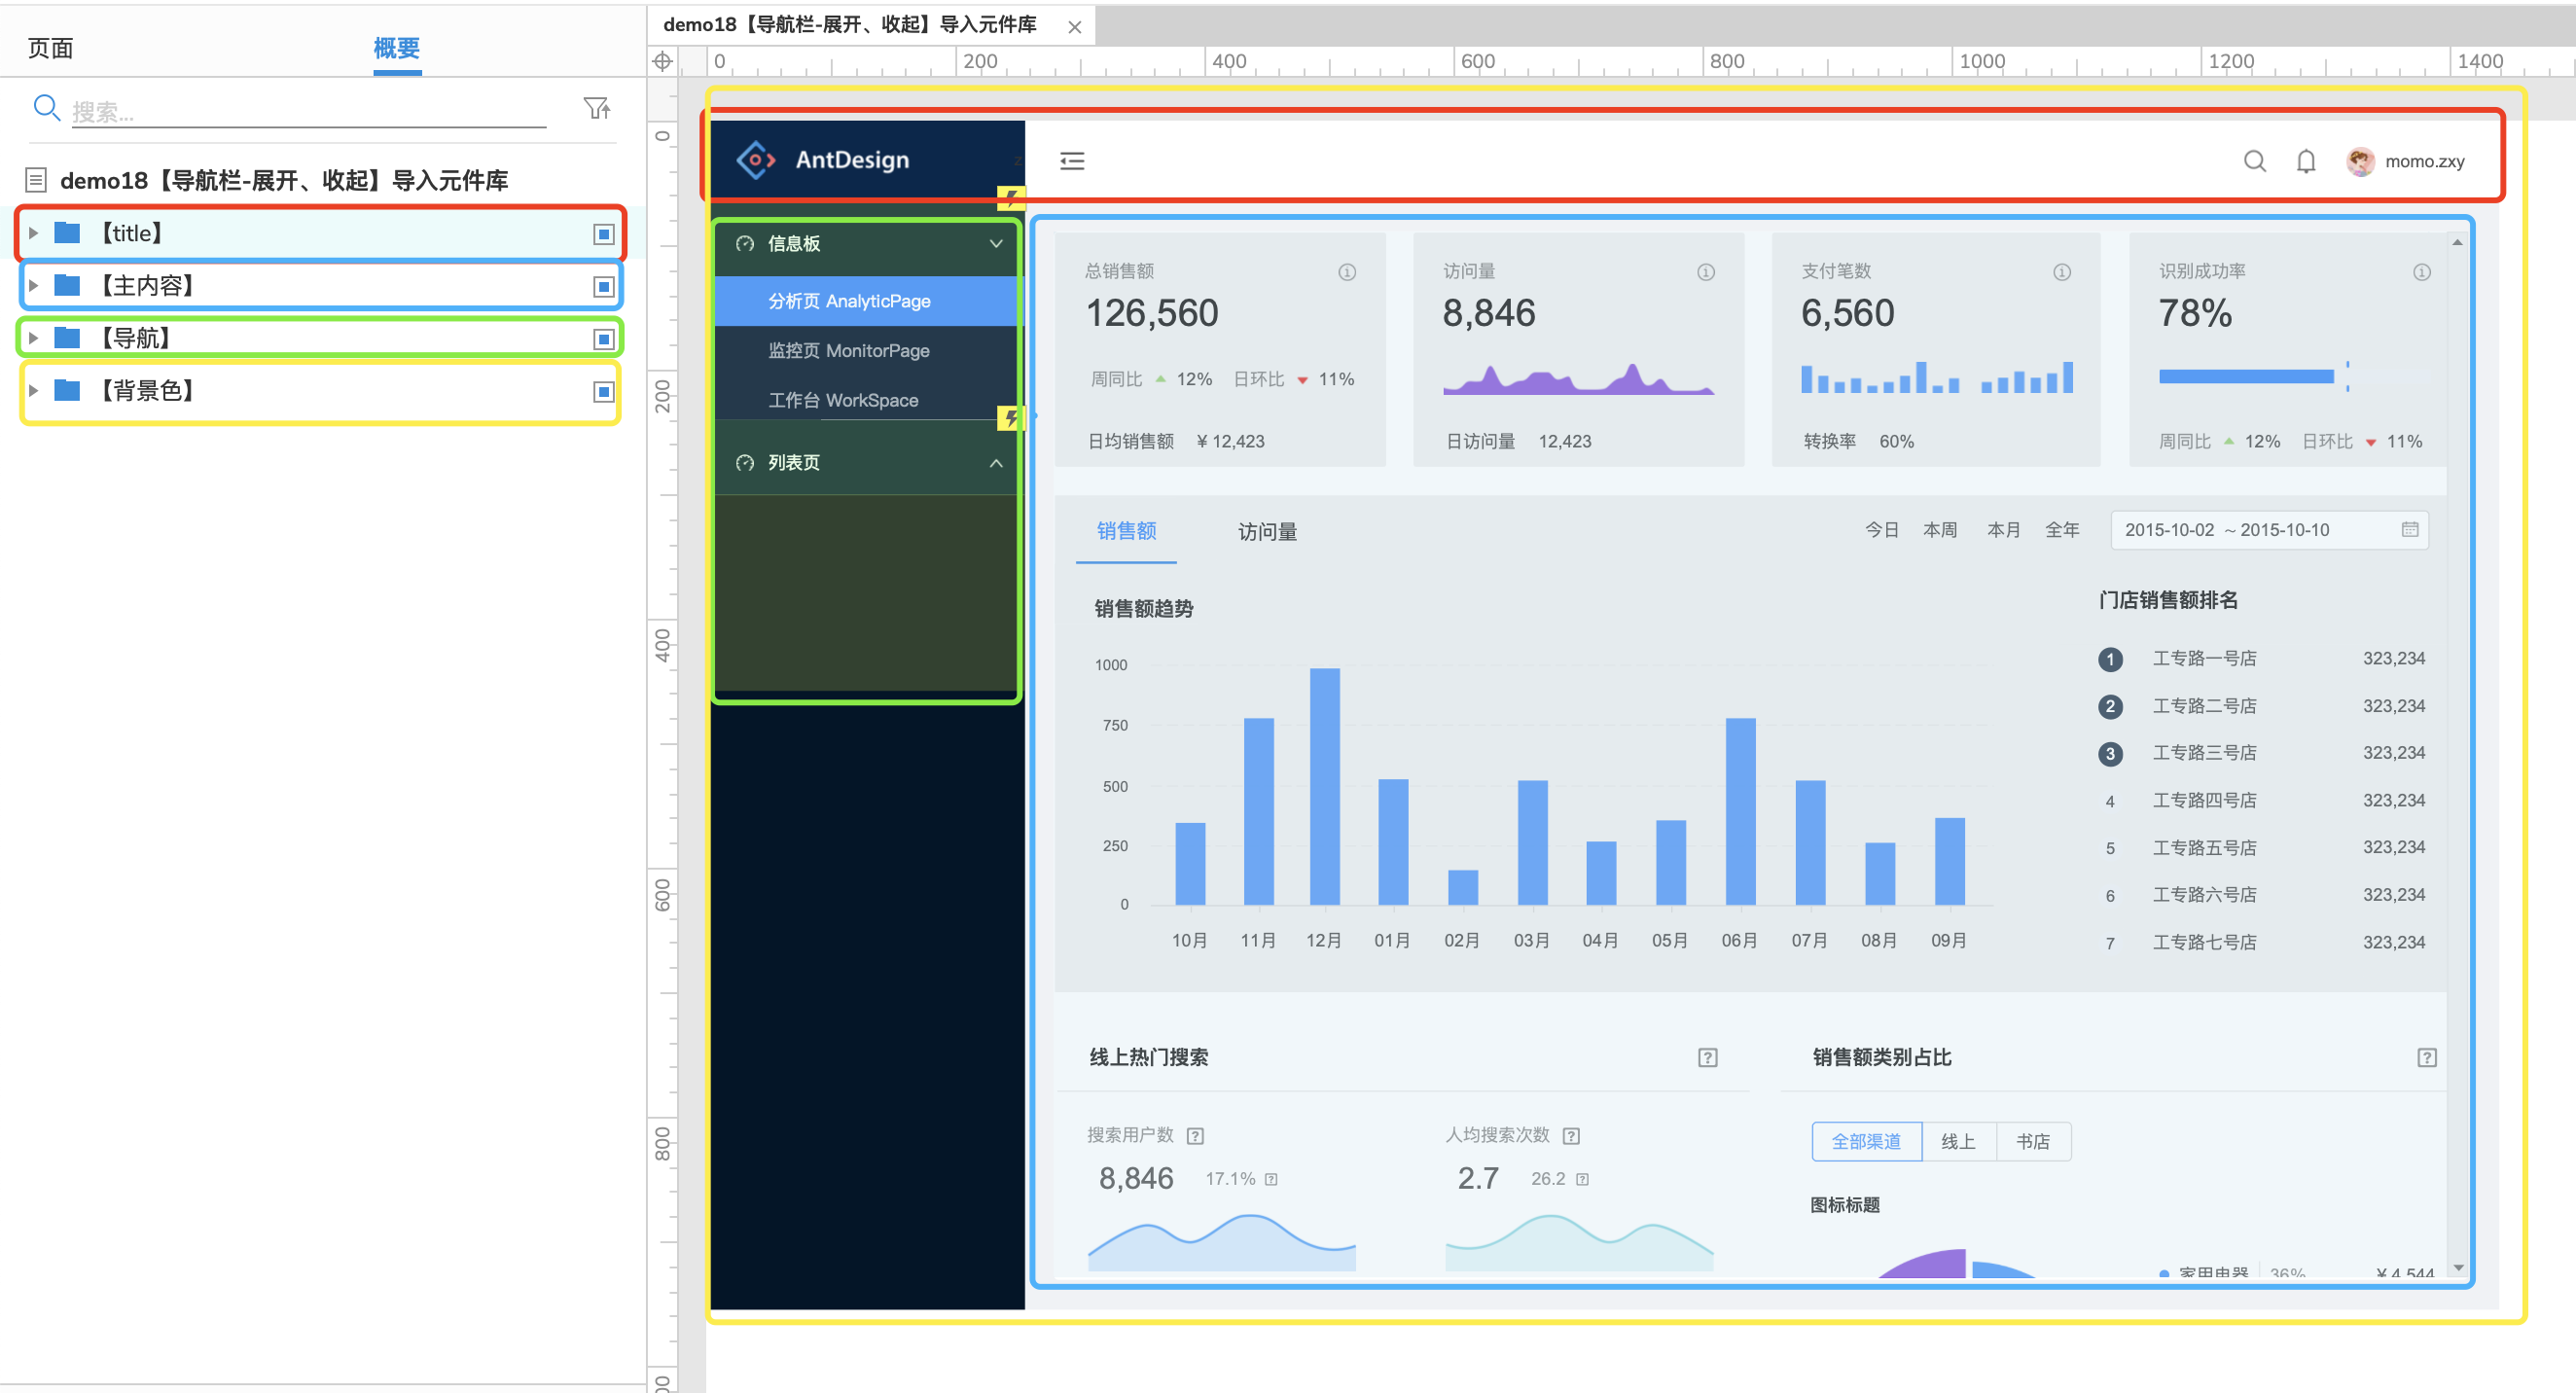Expand the 列表页 menu chevron
The width and height of the screenshot is (2576, 1393).
tap(996, 463)
